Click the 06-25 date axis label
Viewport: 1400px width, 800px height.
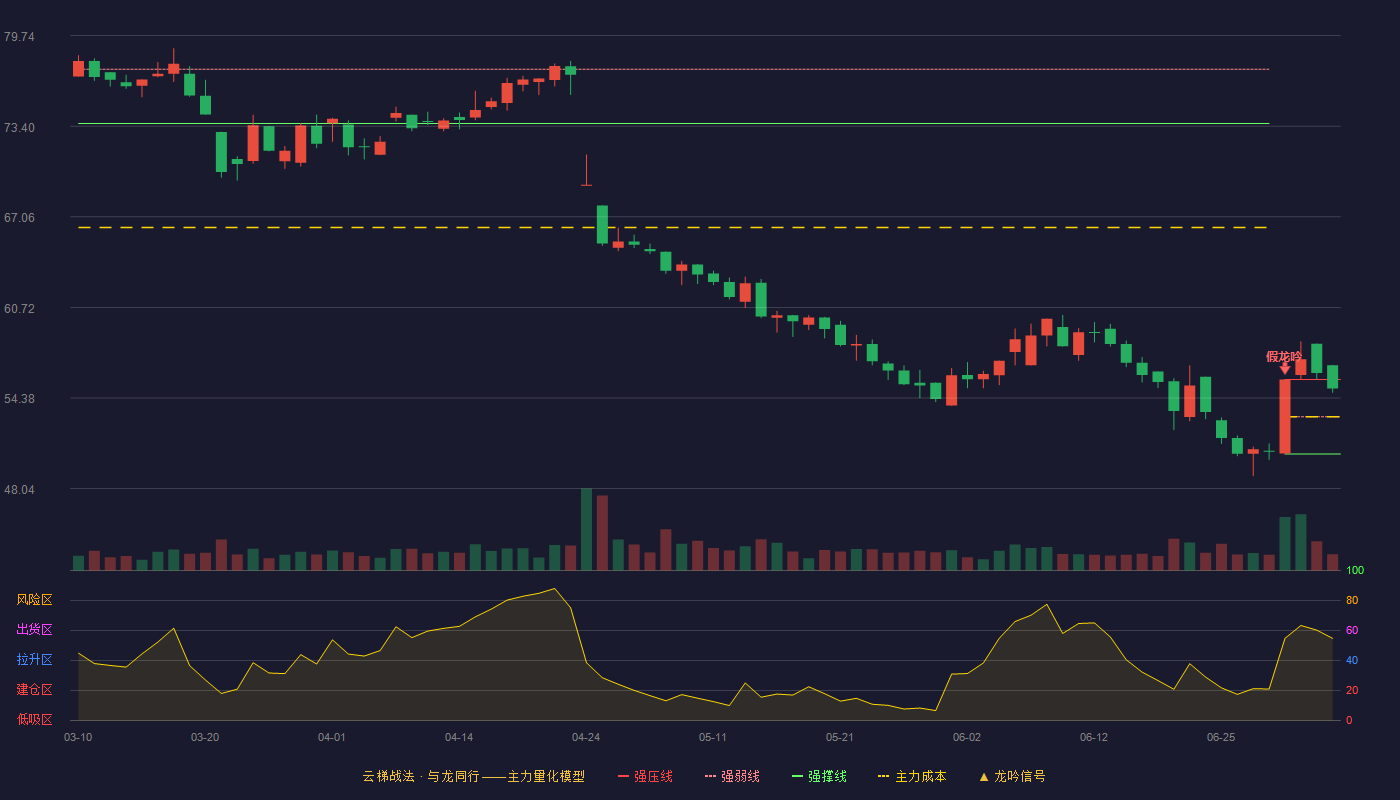[1221, 737]
